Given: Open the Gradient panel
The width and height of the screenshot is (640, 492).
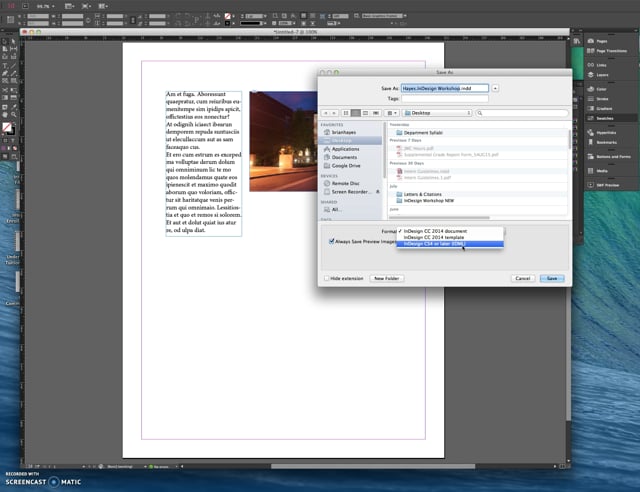Looking at the screenshot, I should (x=604, y=110).
